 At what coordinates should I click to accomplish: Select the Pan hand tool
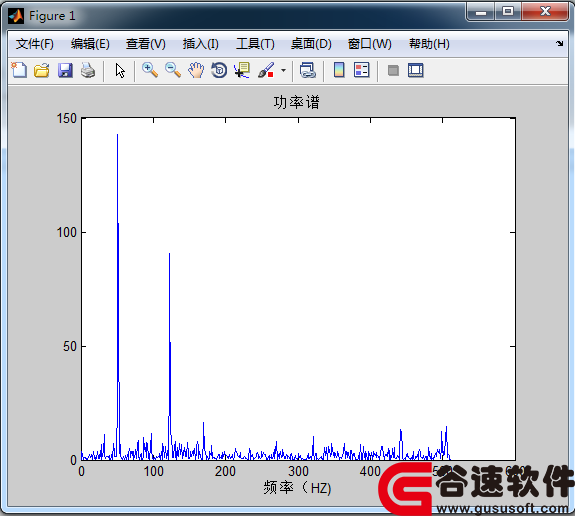tap(196, 70)
